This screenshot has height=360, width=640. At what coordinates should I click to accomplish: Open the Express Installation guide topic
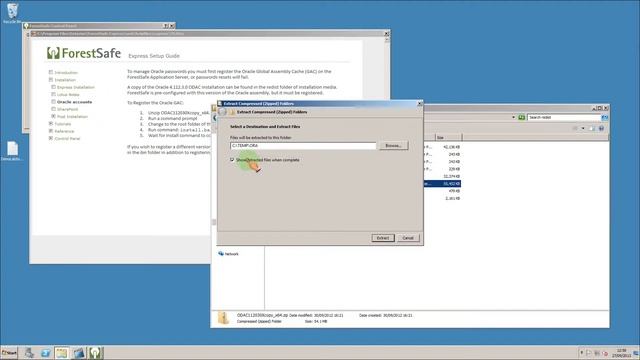76,87
